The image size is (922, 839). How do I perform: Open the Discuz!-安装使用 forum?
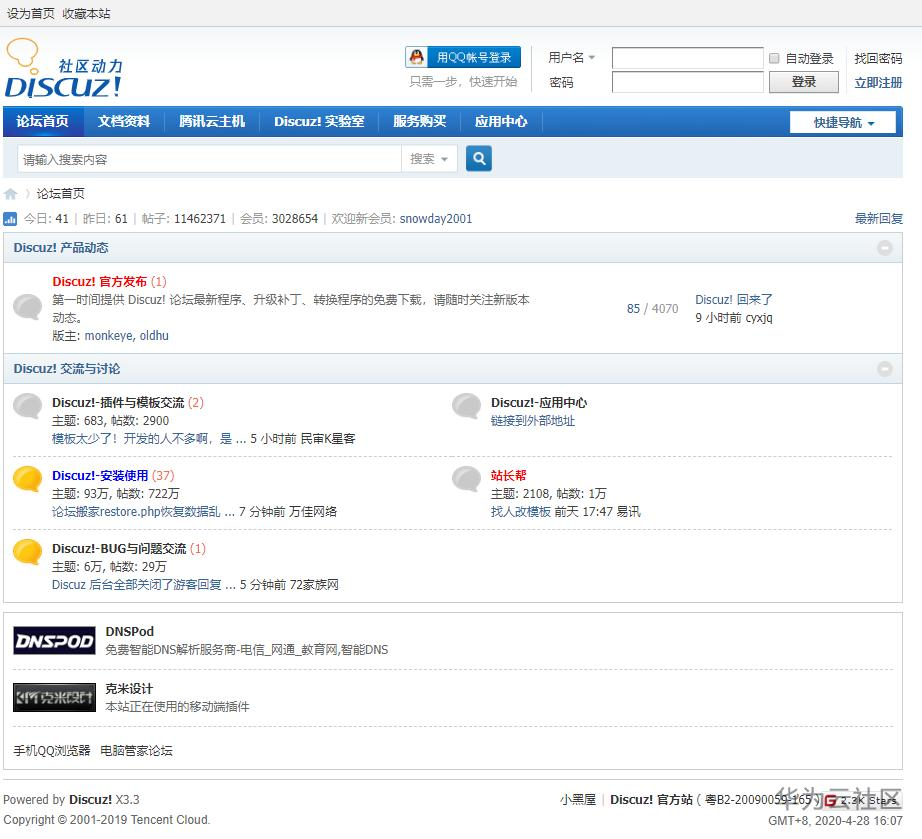pos(100,476)
